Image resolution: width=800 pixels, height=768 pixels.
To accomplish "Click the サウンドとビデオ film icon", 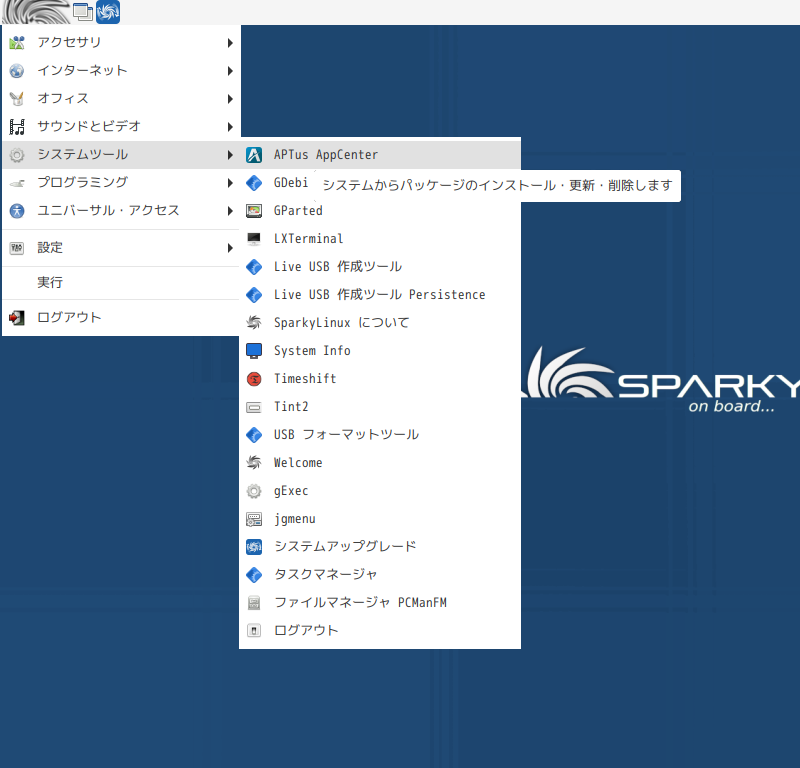I will pyautogui.click(x=17, y=127).
